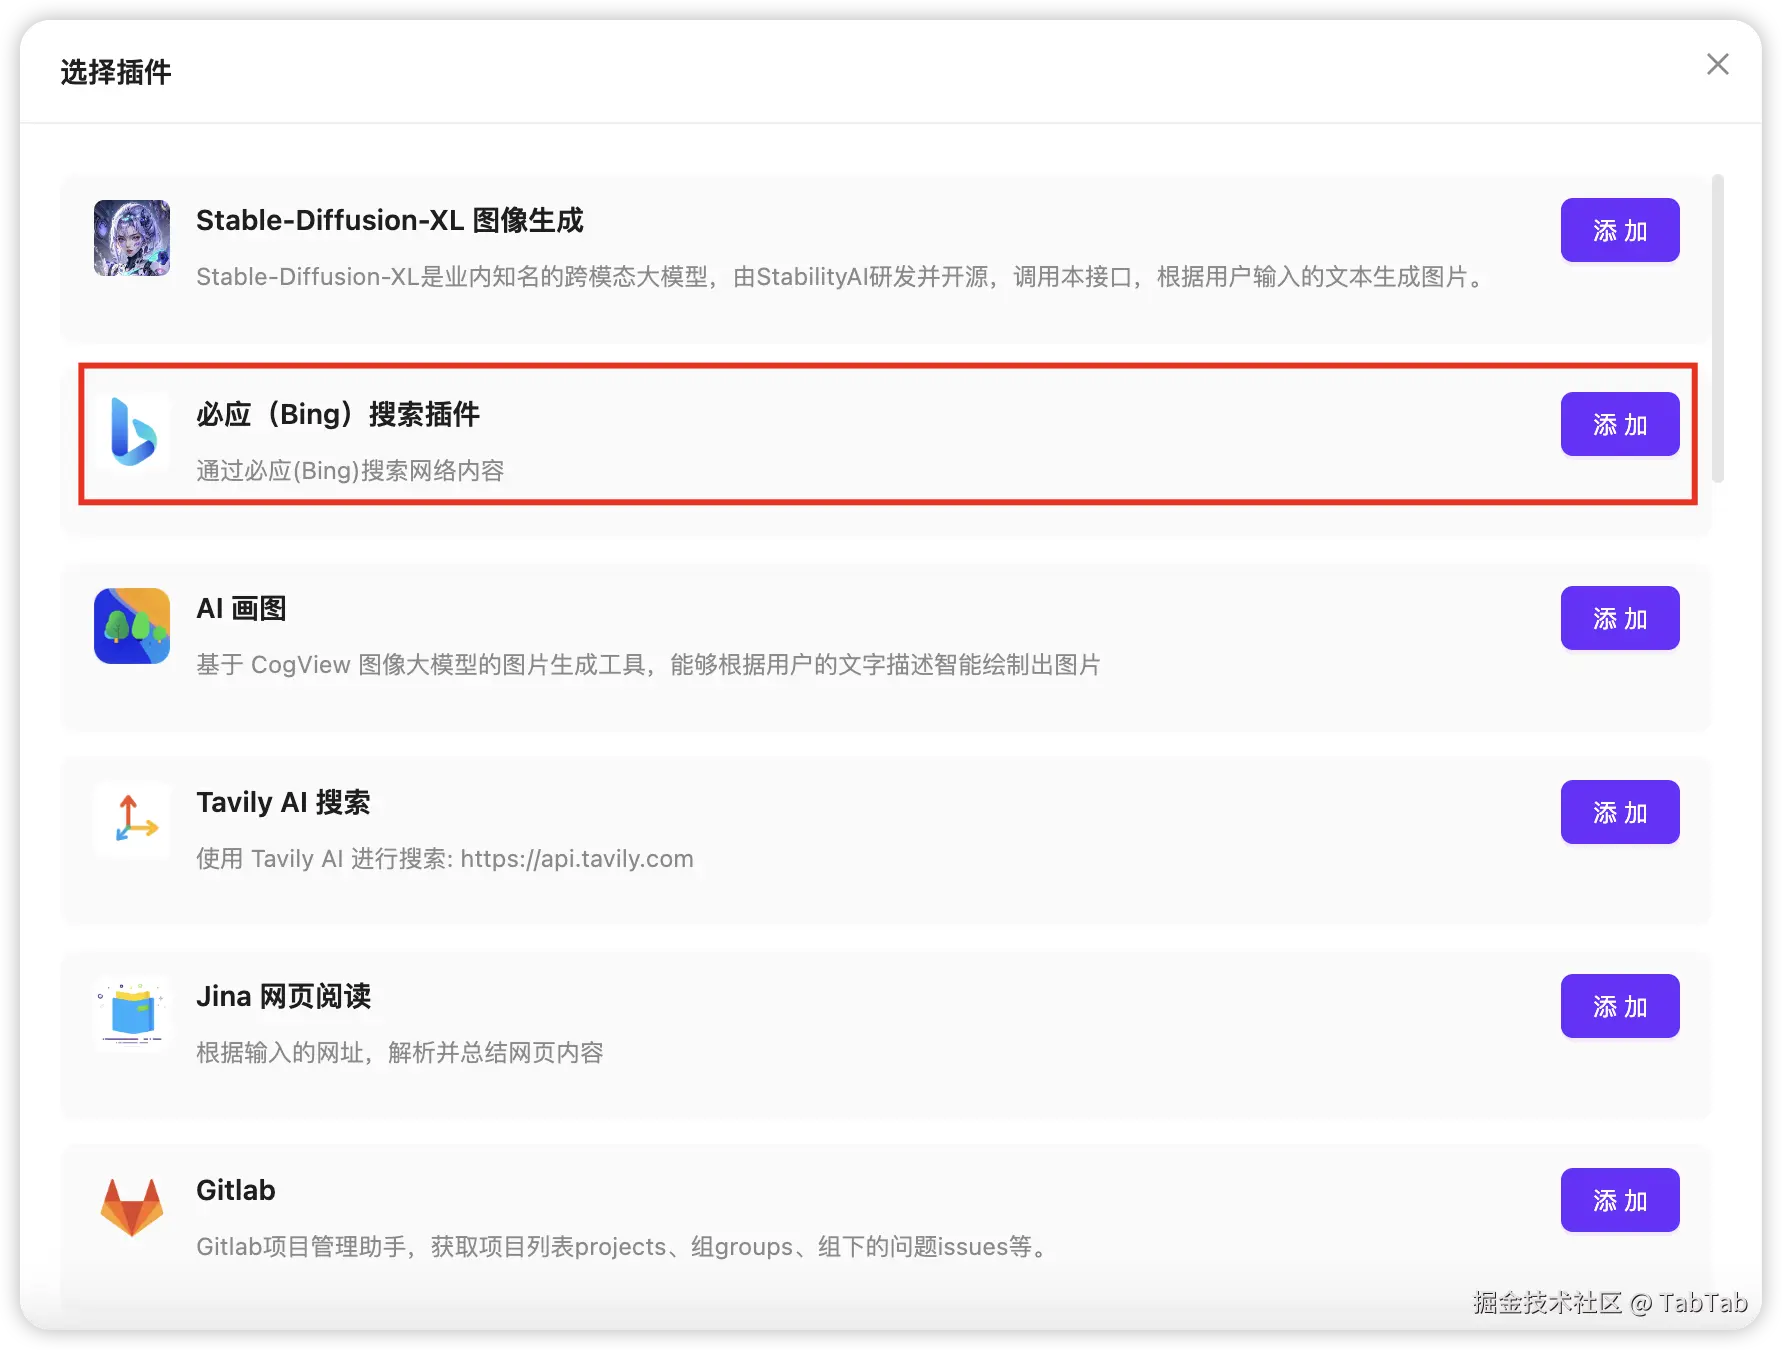Add the 必应 (Bing) 搜索插件

click(x=1620, y=424)
